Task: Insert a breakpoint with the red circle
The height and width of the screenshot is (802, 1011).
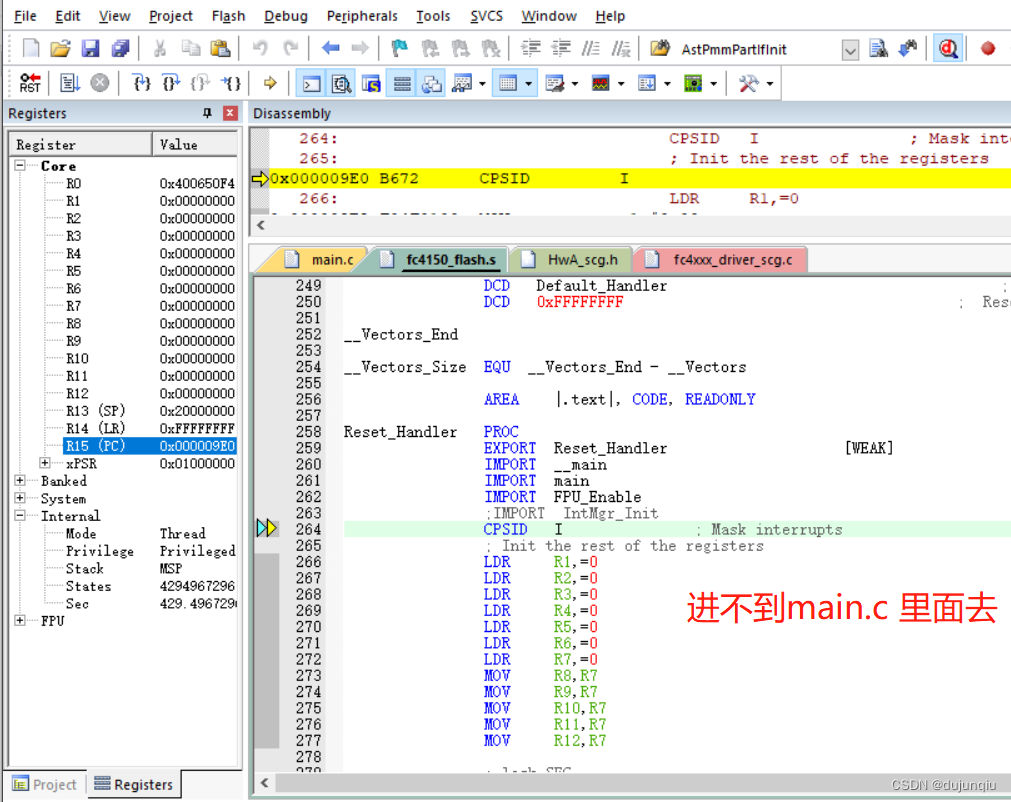Action: point(988,48)
